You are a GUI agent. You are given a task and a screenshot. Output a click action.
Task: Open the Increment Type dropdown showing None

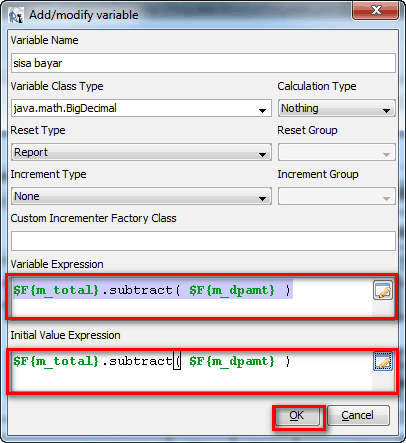coord(141,196)
